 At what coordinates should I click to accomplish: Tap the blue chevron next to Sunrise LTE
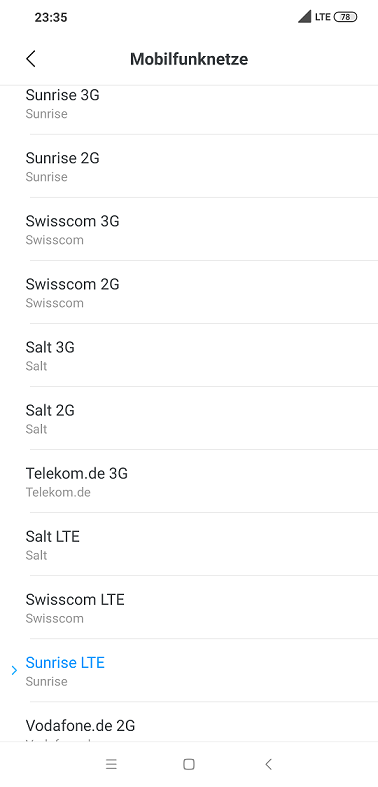pos(14,671)
